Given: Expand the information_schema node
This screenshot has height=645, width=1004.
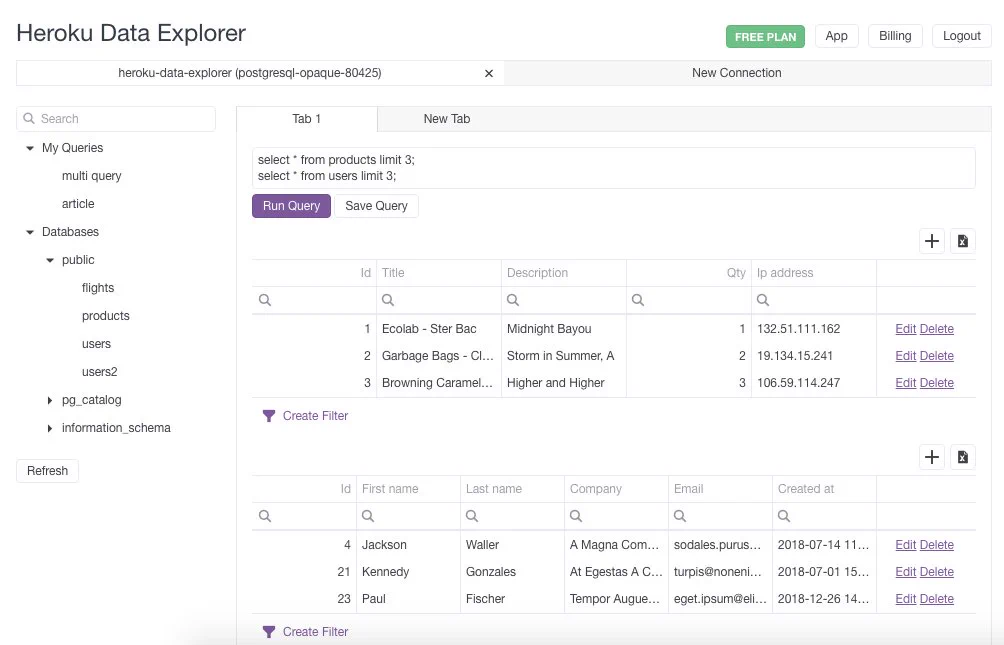Looking at the screenshot, I should (50, 429).
